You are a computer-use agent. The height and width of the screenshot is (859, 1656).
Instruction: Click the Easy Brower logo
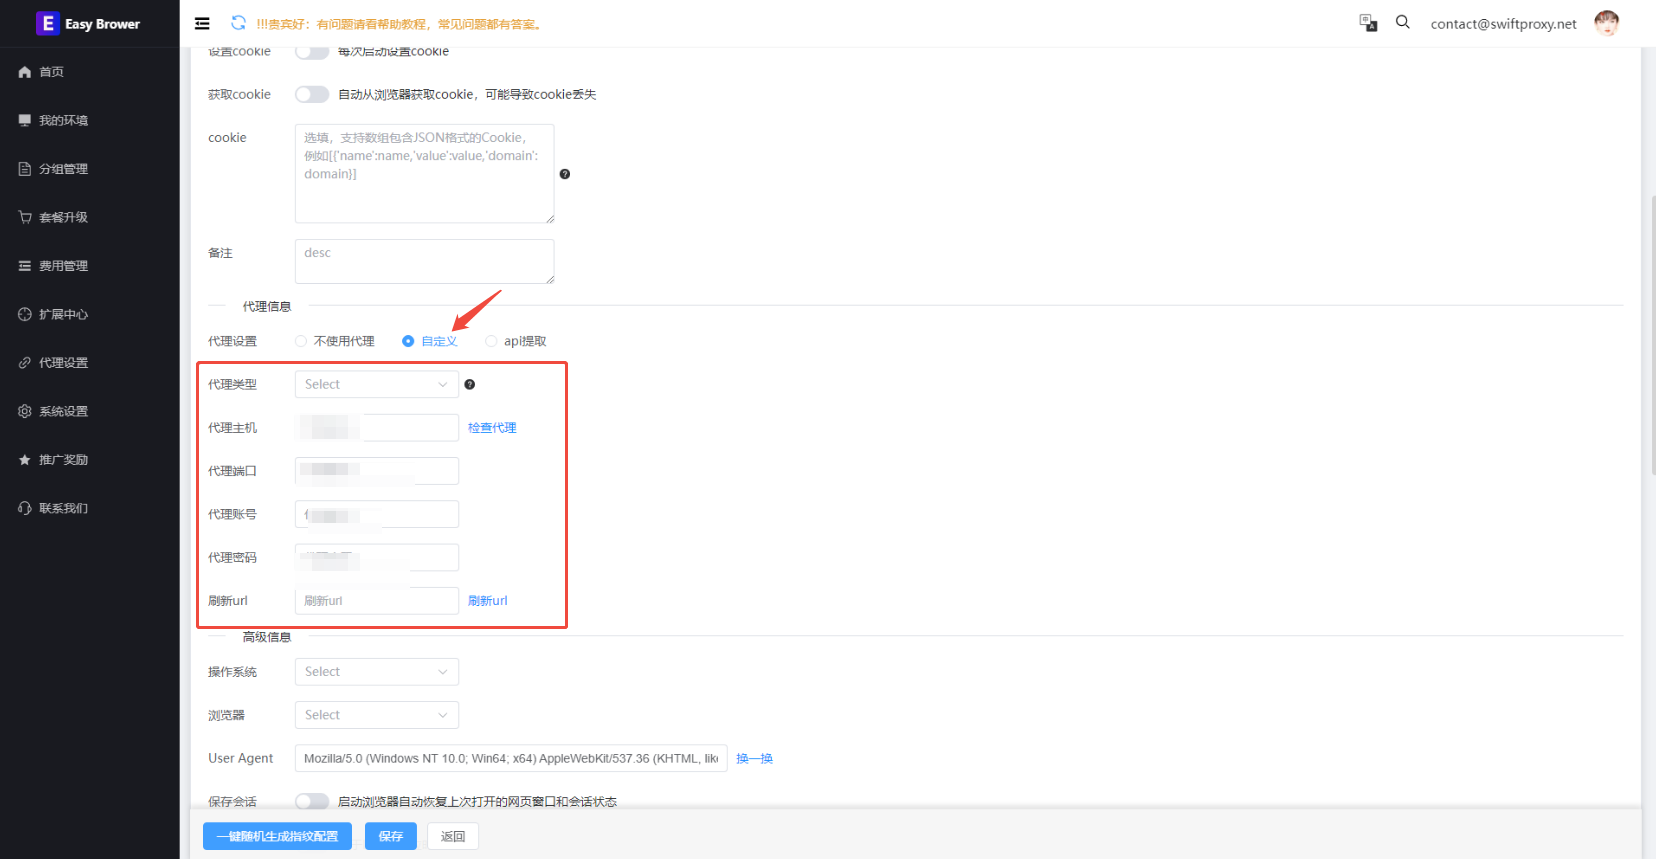click(x=89, y=23)
